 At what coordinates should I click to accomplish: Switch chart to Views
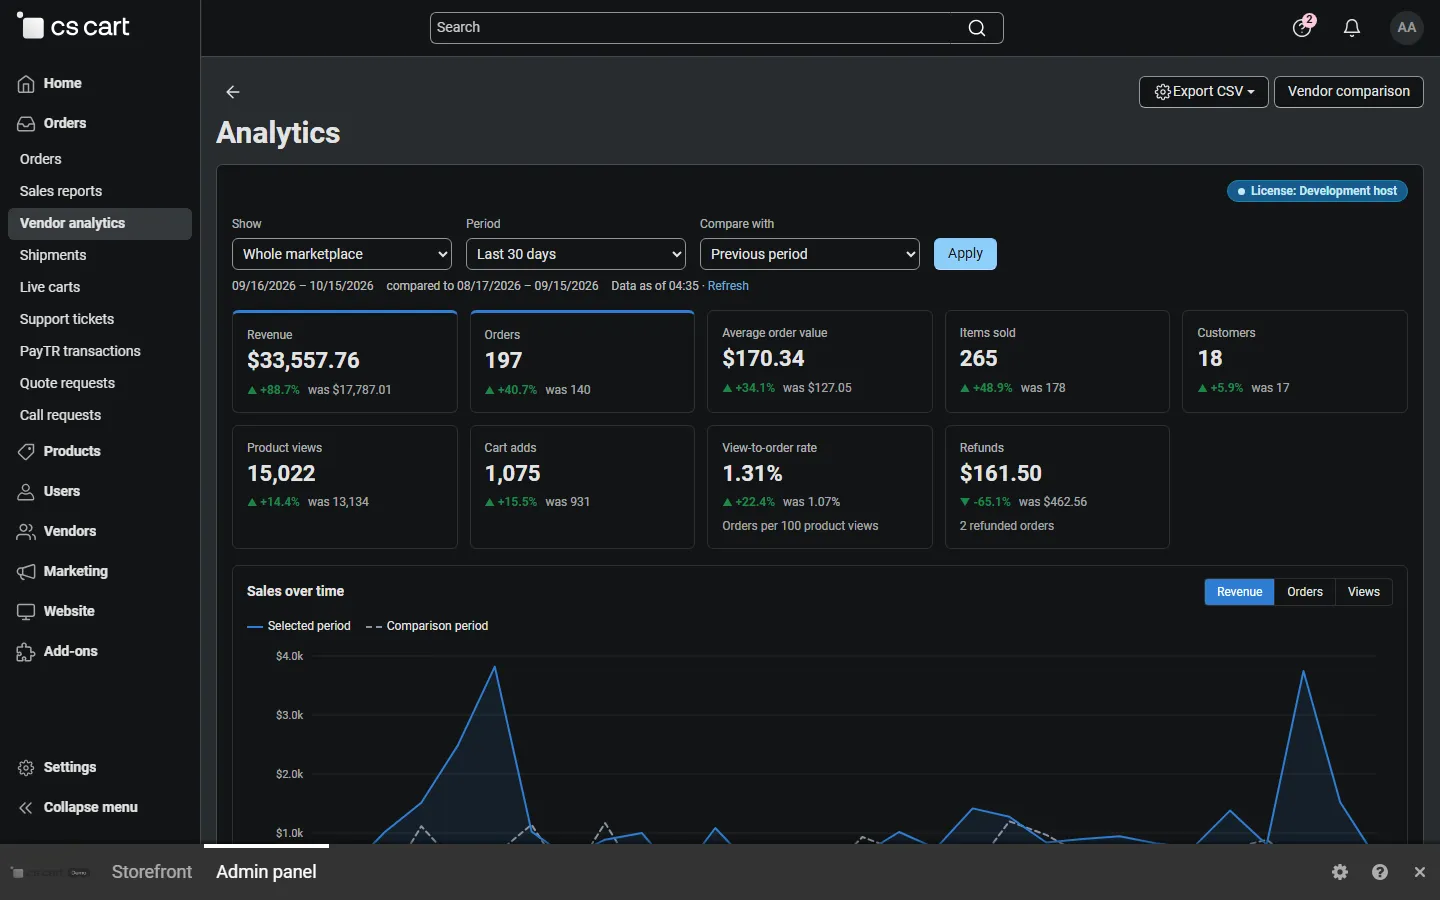point(1364,592)
